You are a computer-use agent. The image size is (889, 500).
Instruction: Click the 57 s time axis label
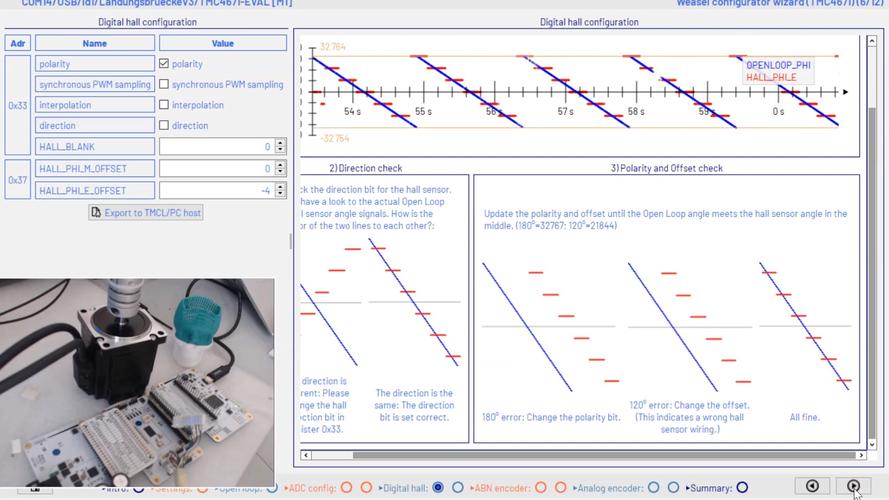point(565,112)
